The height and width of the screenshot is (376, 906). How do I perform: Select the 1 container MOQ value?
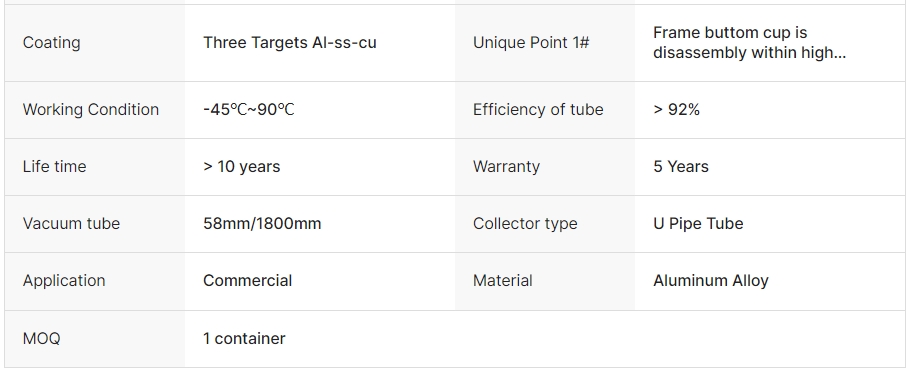tap(244, 338)
